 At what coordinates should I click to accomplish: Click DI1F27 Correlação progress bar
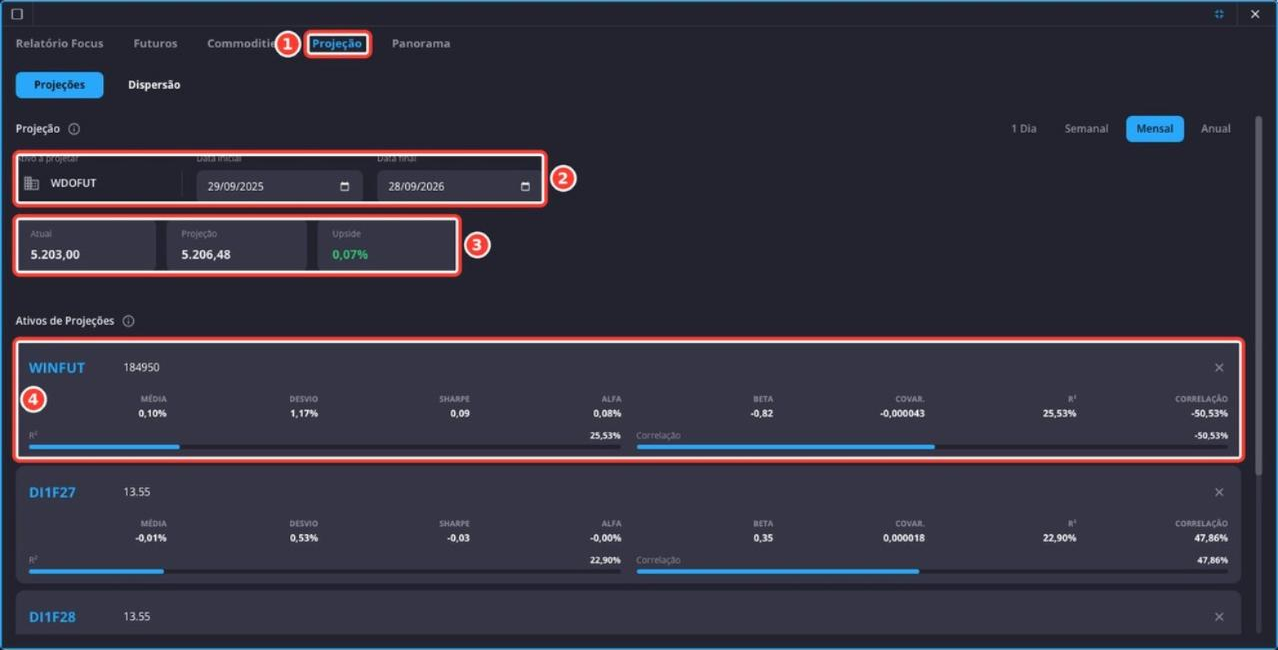point(932,572)
